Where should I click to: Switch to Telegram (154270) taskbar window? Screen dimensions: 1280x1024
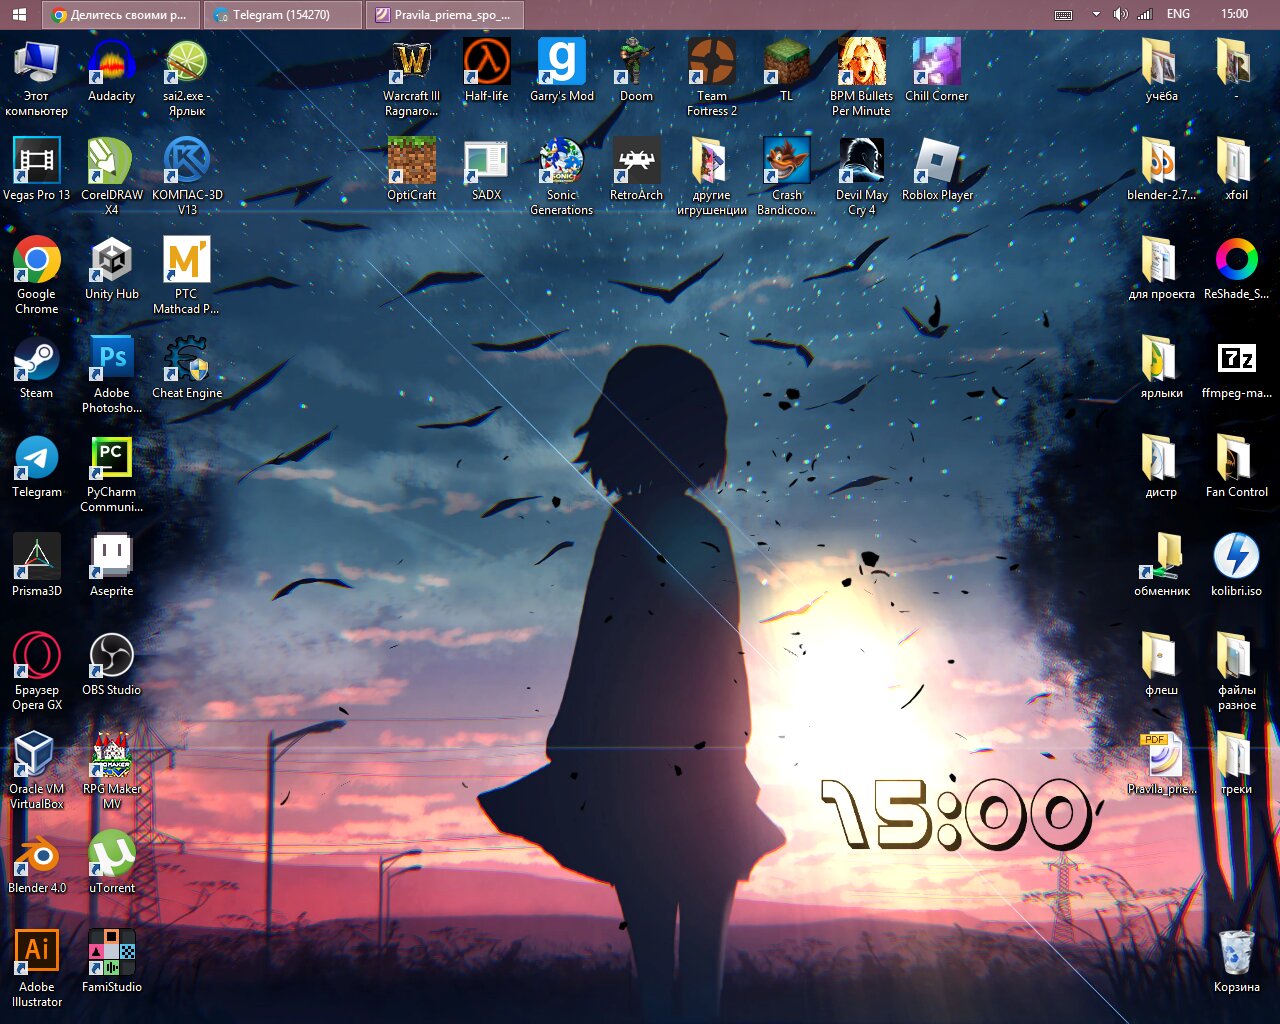click(x=282, y=14)
